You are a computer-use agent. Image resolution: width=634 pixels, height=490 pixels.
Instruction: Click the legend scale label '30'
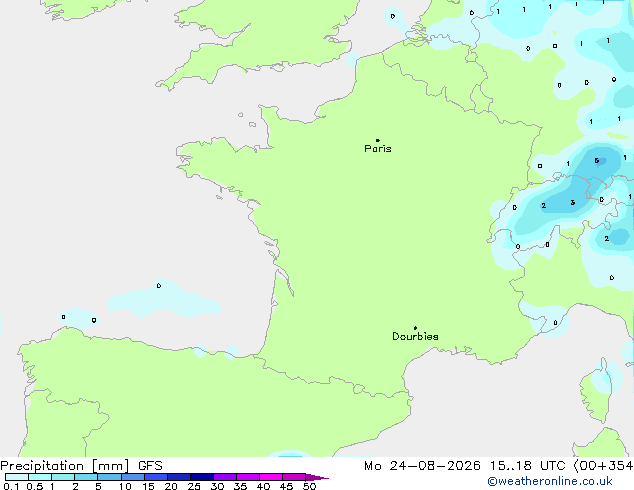click(217, 486)
